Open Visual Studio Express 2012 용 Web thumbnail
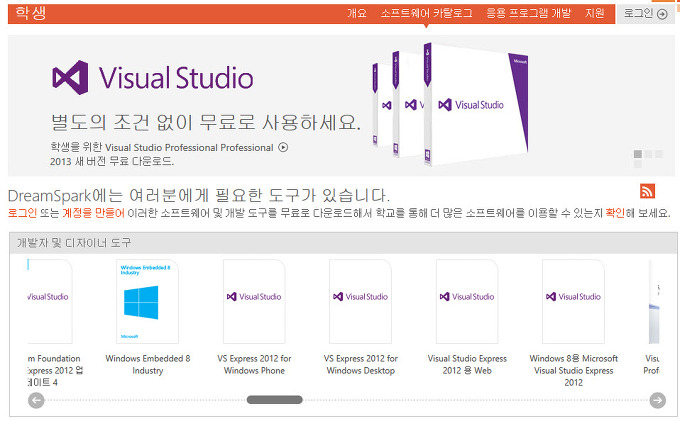 coord(467,302)
